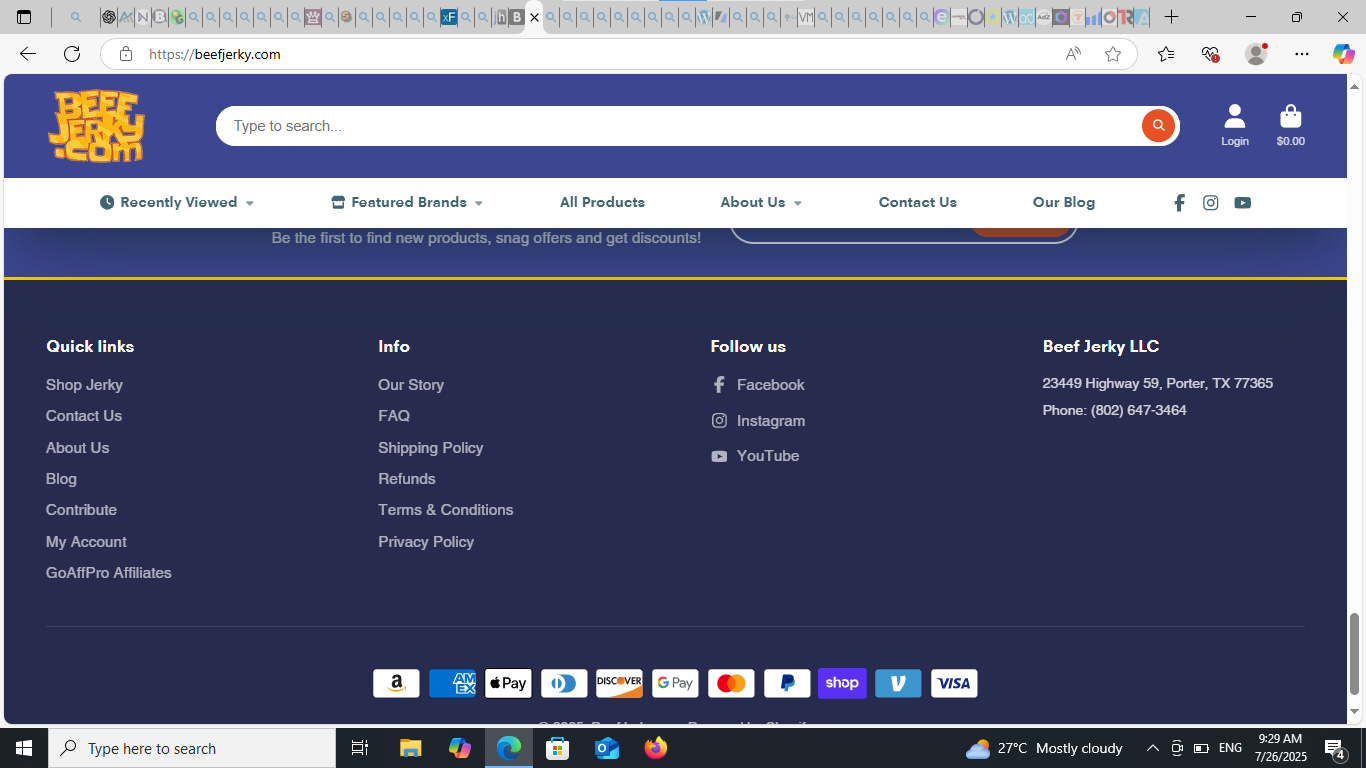The width and height of the screenshot is (1366, 768).
Task: Open Microsoft Store from taskbar
Action: click(x=558, y=748)
